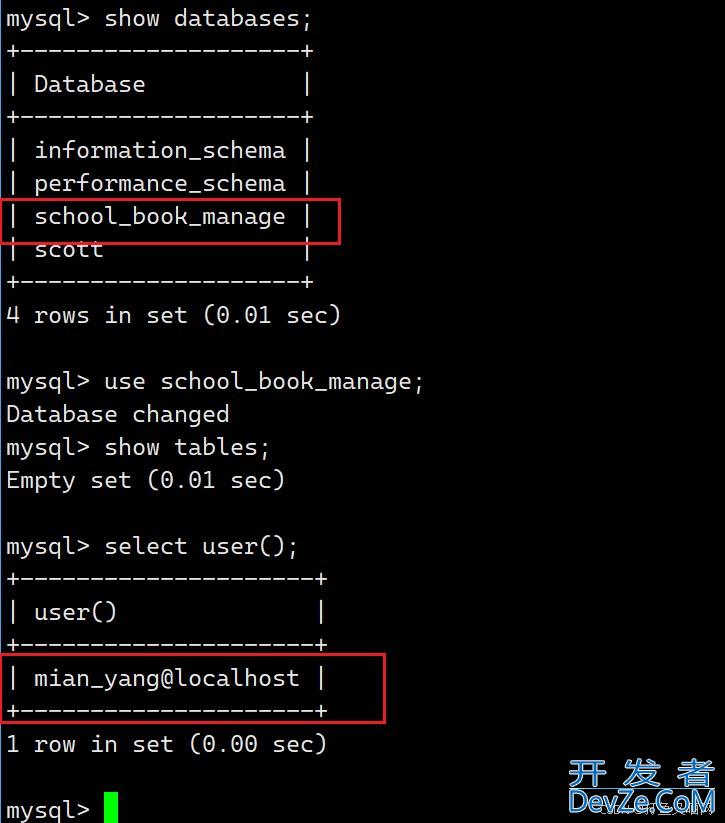Click the green terminal cursor block
725x823 pixels.
pyautogui.click(x=110, y=807)
